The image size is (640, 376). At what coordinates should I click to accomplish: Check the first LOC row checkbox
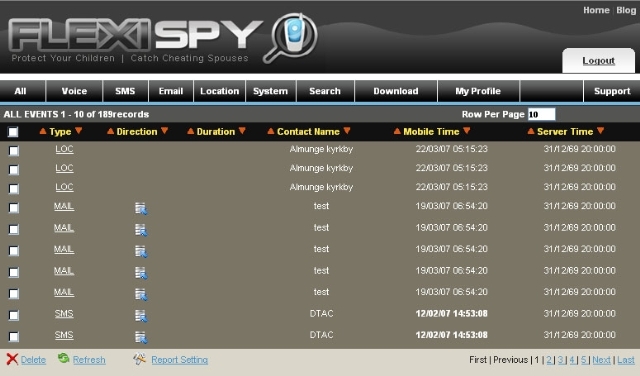pos(13,151)
